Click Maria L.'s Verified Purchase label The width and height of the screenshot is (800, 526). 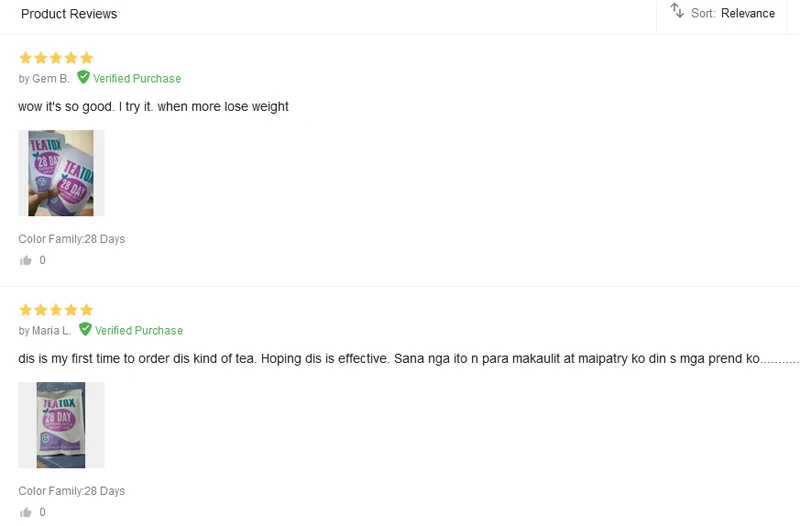click(139, 331)
